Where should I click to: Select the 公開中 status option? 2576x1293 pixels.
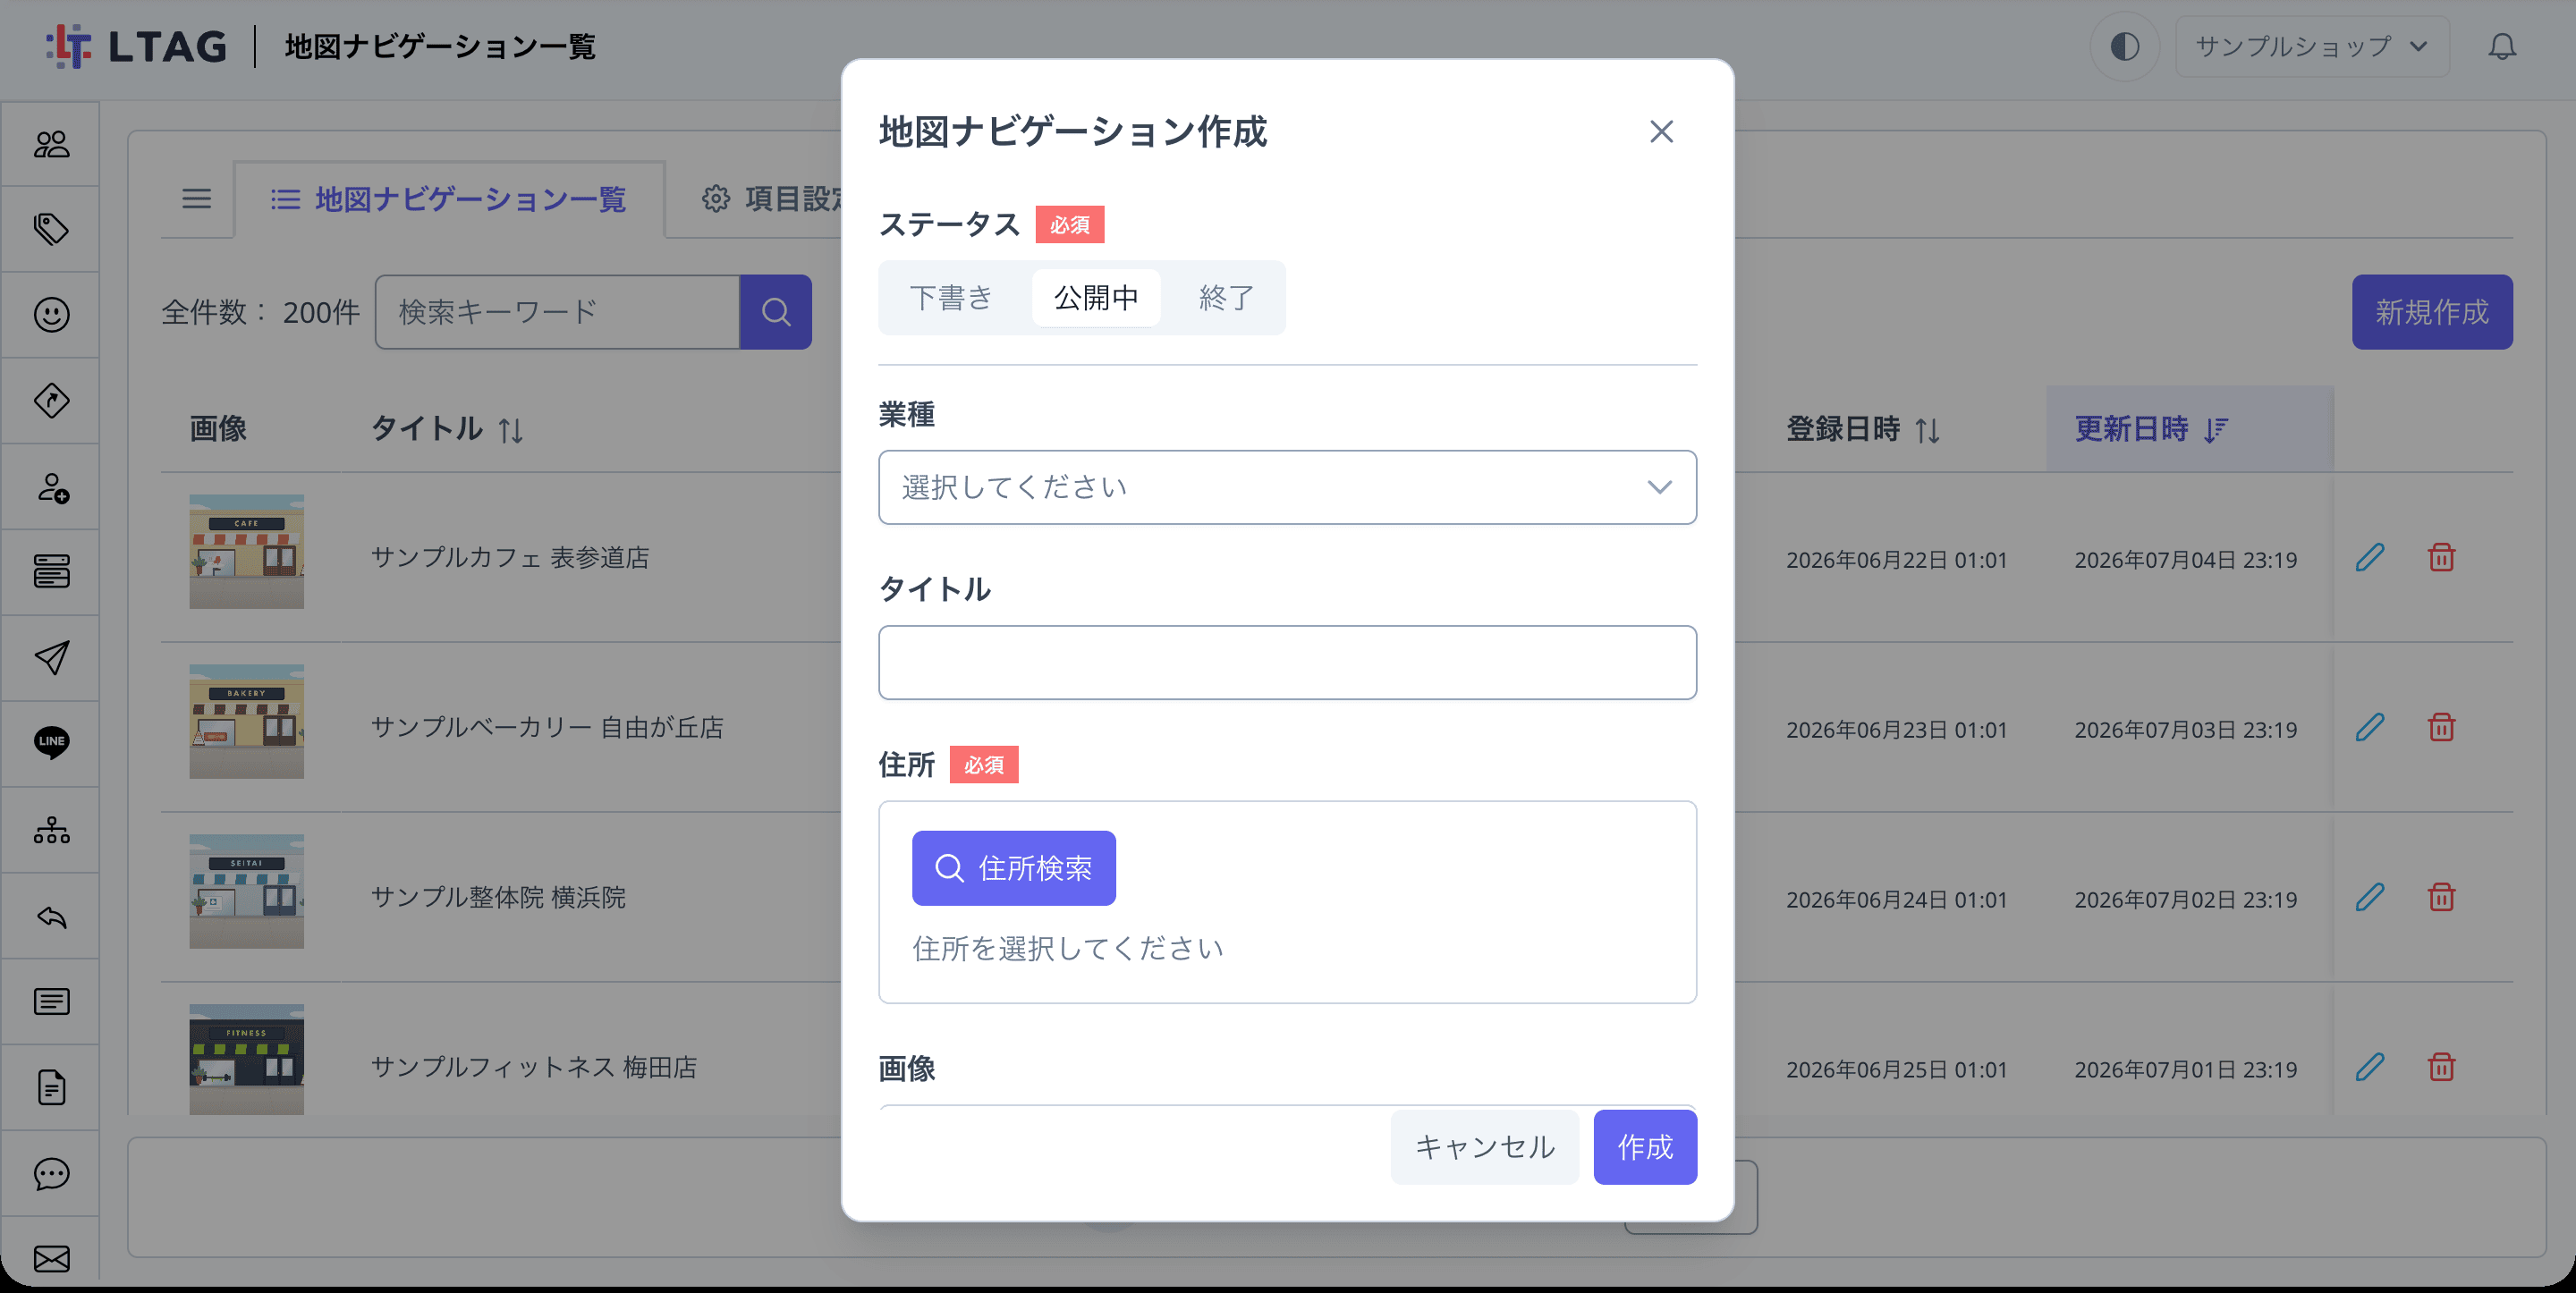(1096, 298)
